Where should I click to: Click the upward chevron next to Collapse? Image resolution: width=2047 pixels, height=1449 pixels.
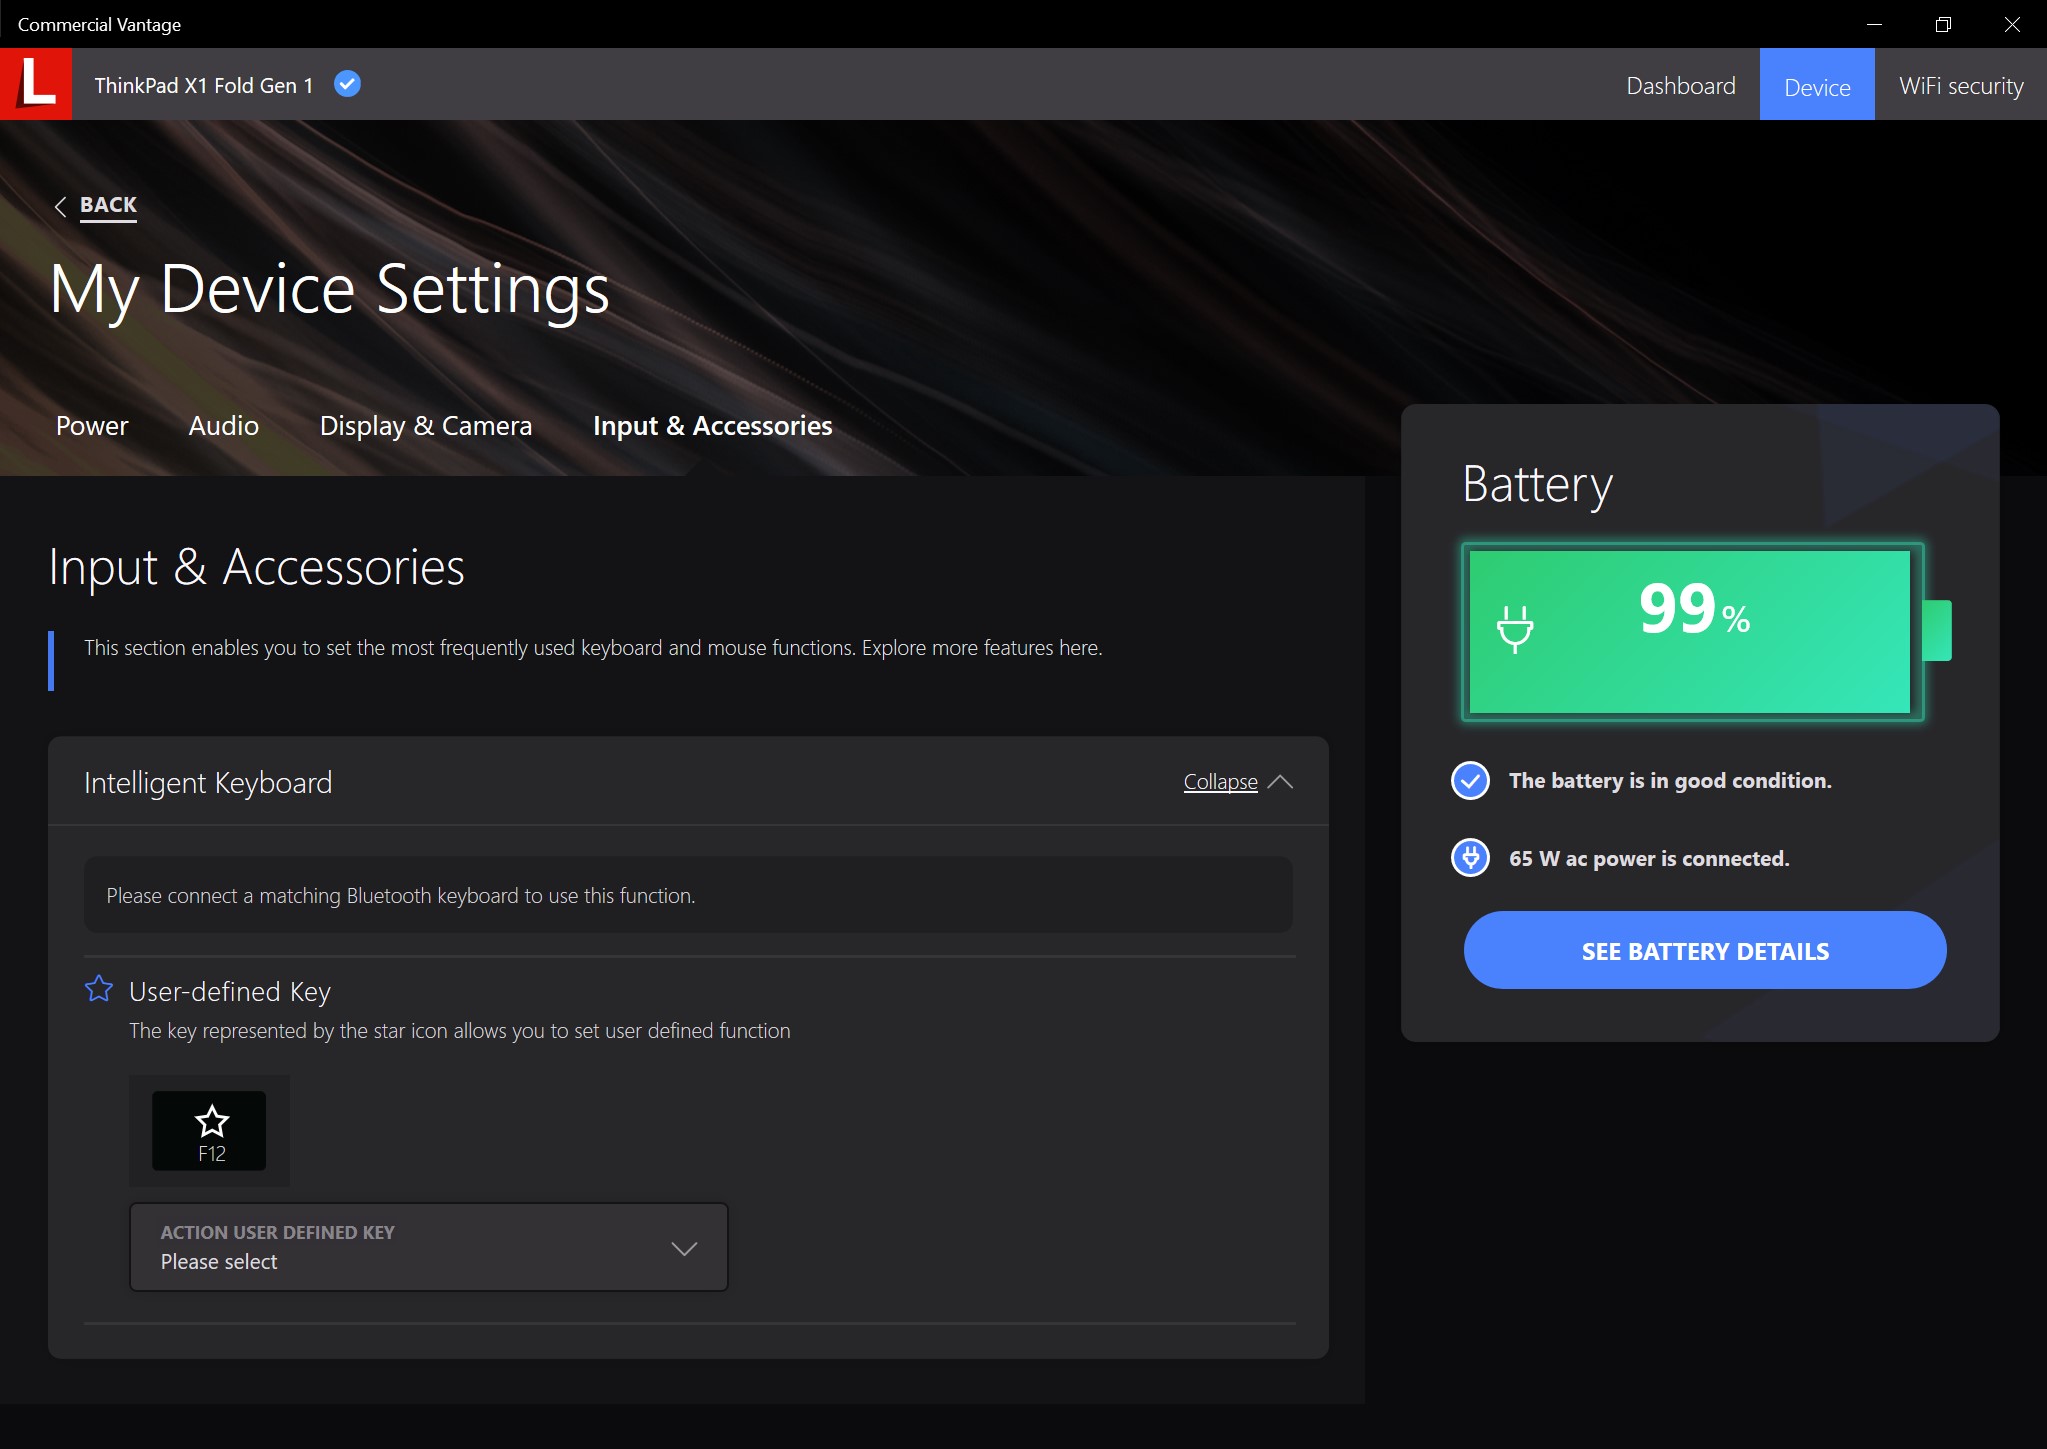click(x=1280, y=782)
